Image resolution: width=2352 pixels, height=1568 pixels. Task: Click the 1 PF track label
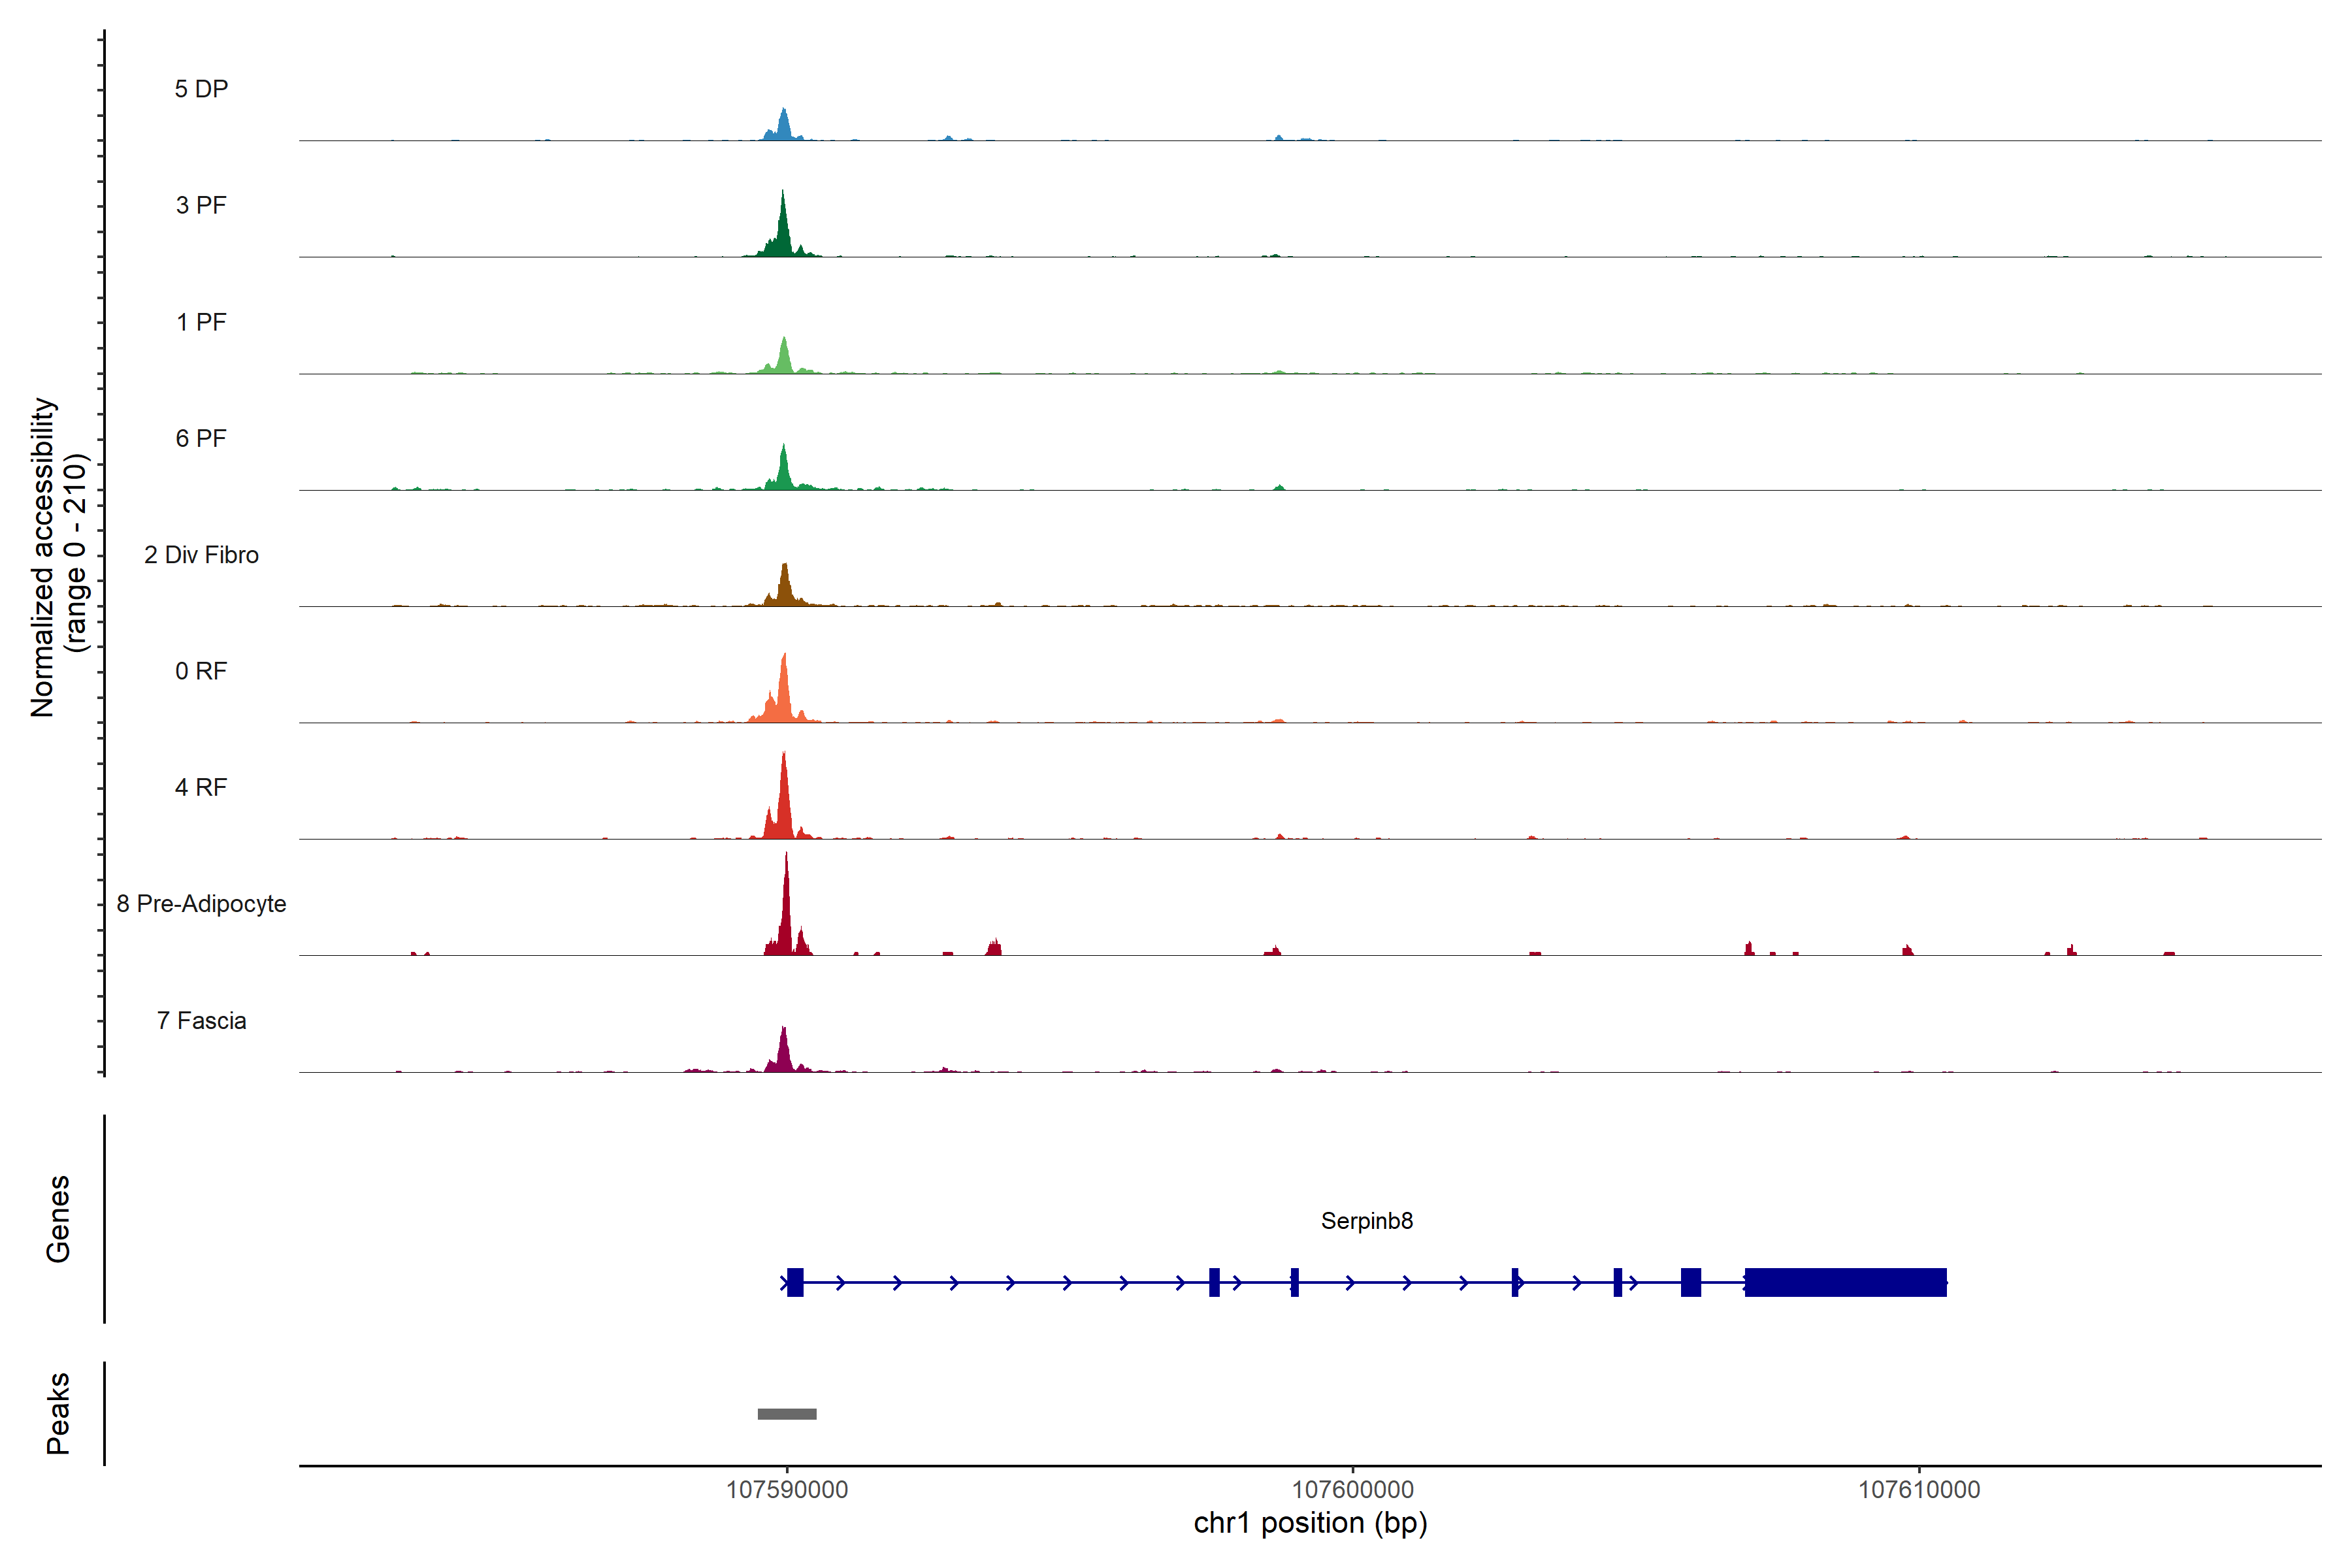(x=201, y=322)
